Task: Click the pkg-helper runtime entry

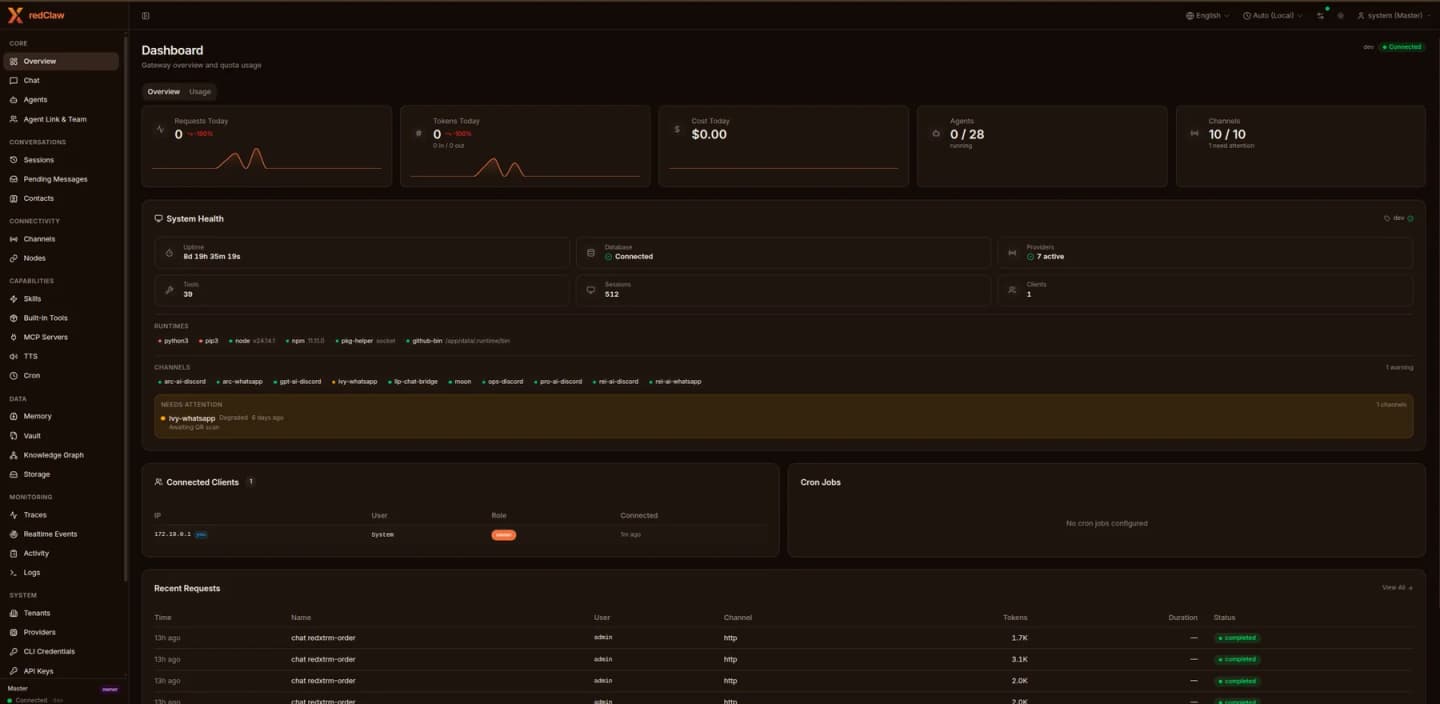Action: [366, 341]
